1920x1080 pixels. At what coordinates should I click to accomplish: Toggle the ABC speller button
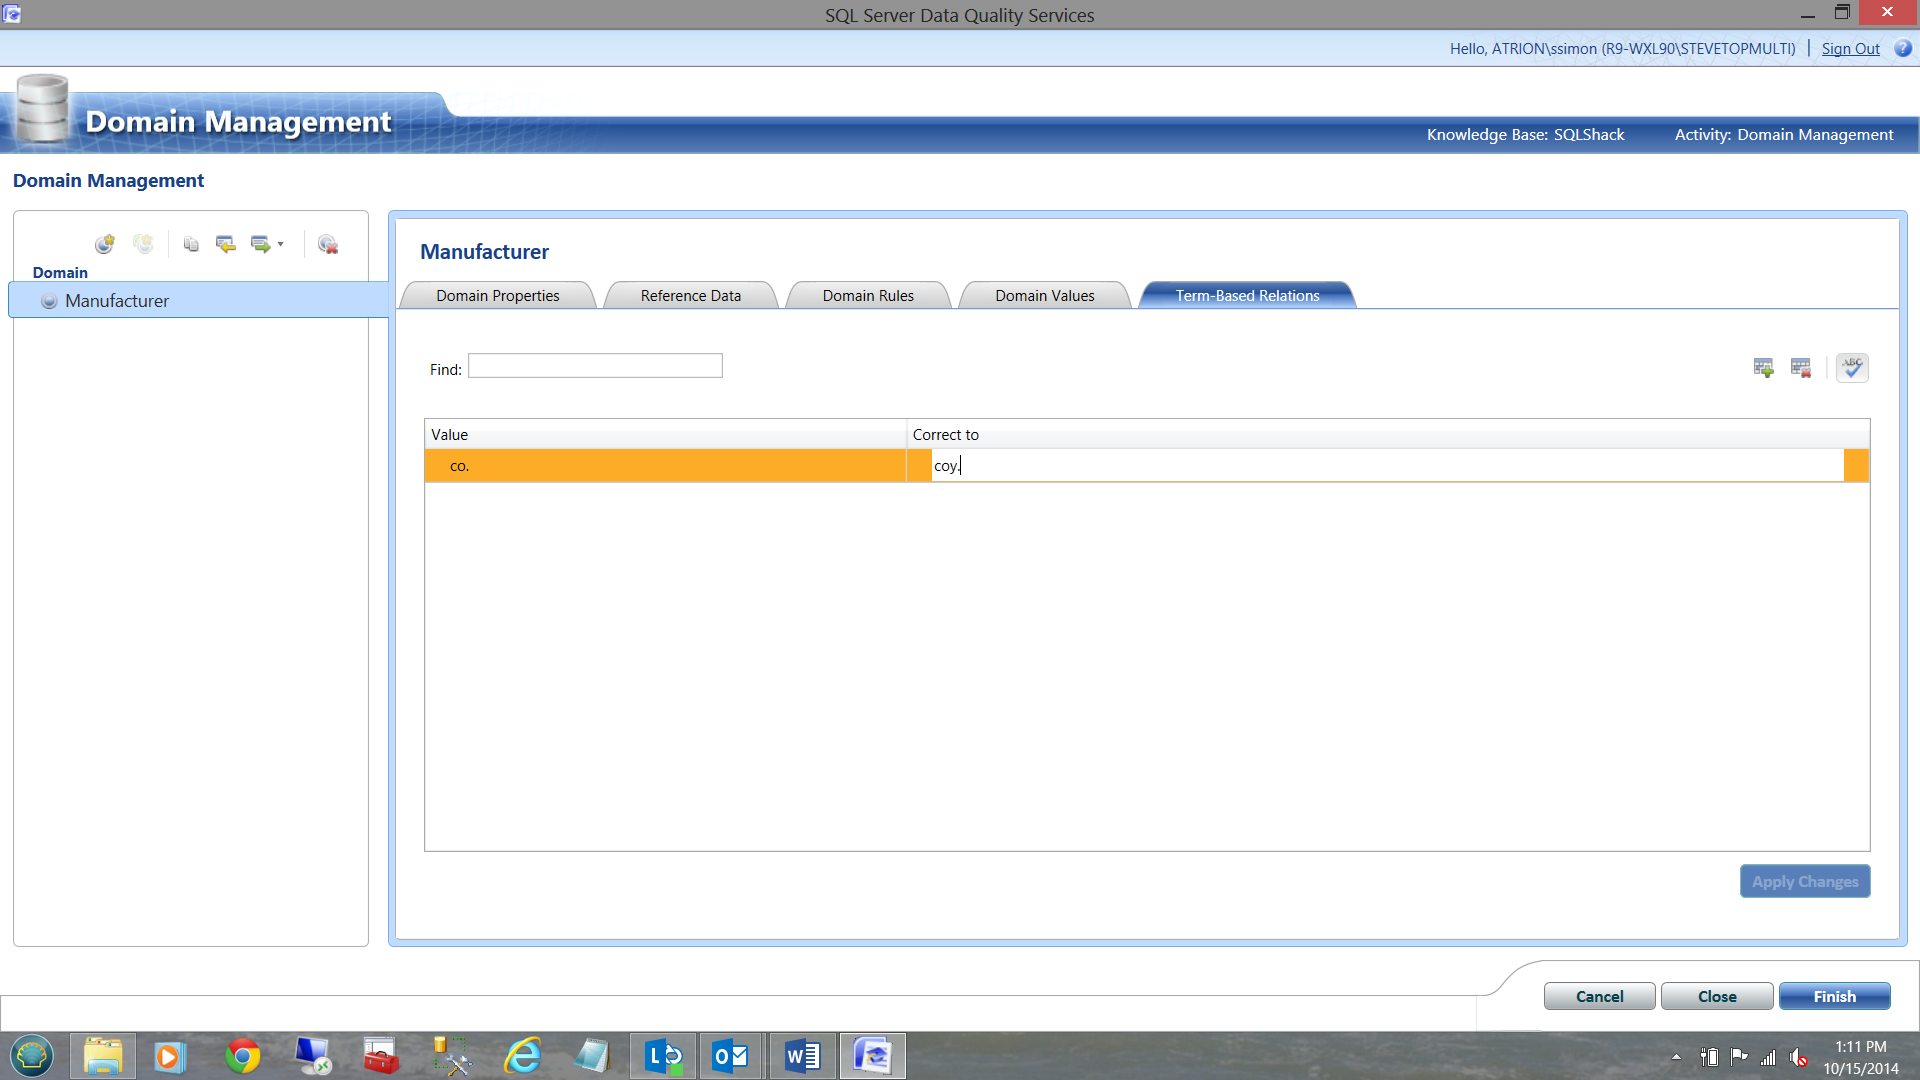point(1852,368)
